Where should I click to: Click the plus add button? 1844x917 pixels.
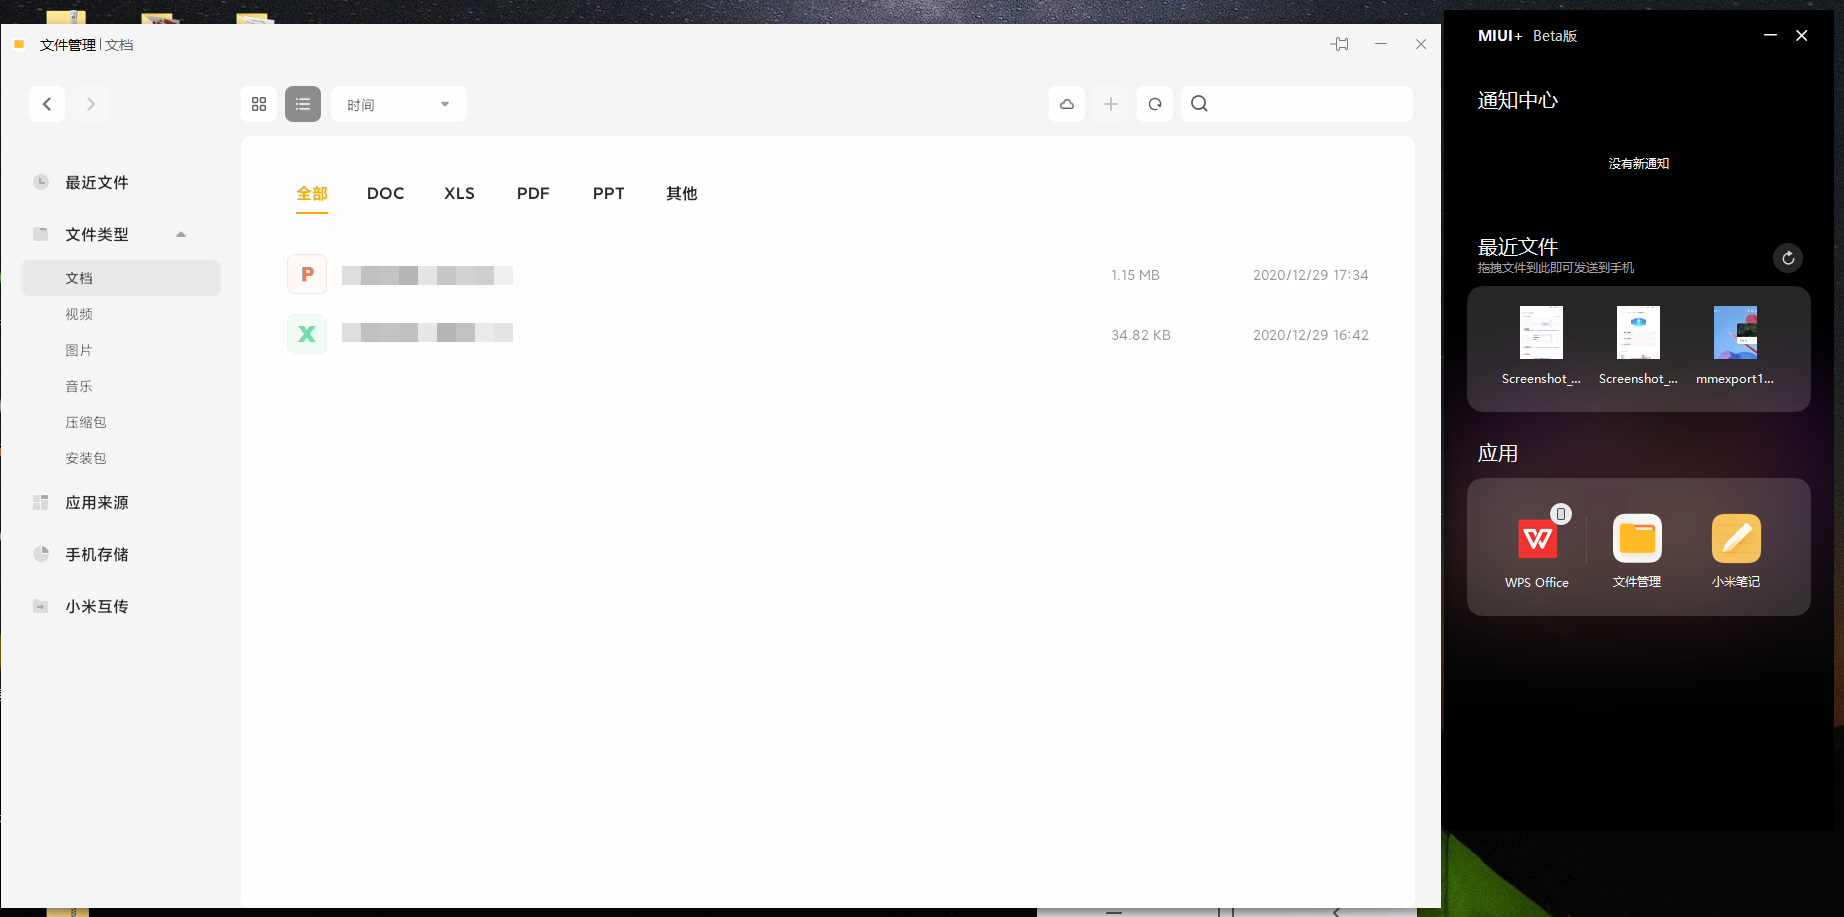point(1111,104)
